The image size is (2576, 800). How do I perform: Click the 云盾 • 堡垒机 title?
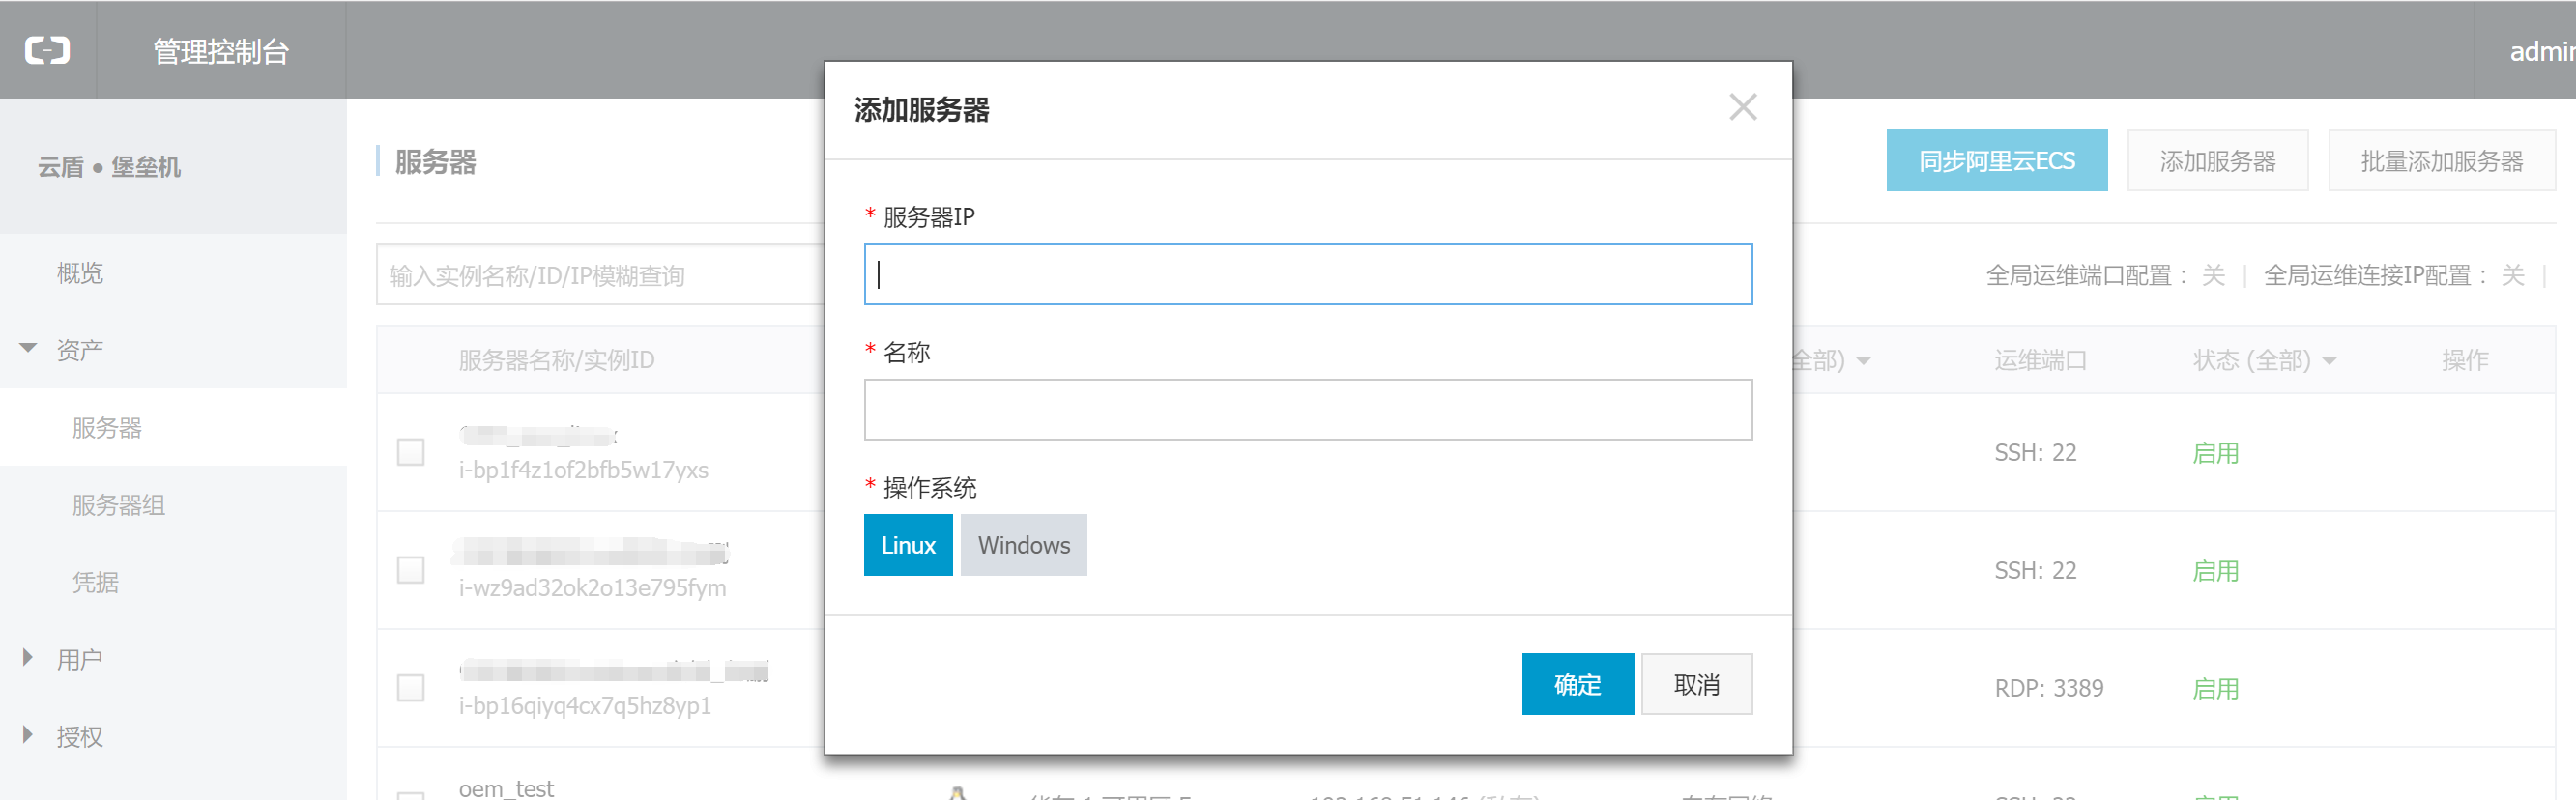point(109,166)
